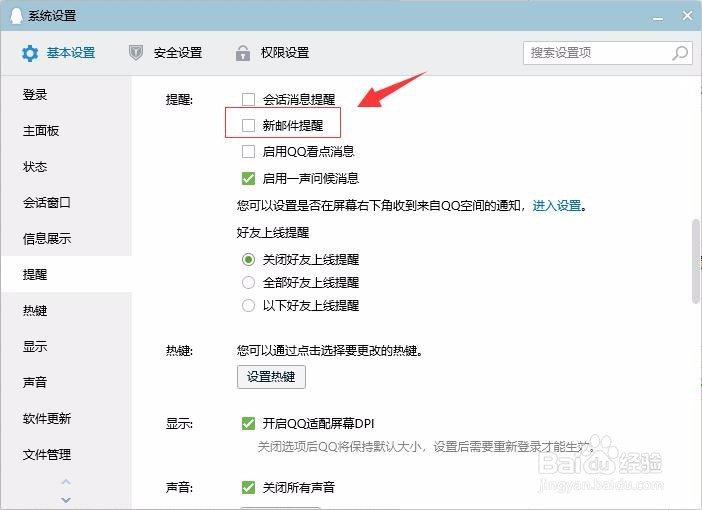Uncheck 启用一声问候消息
The image size is (702, 510).
click(248, 179)
